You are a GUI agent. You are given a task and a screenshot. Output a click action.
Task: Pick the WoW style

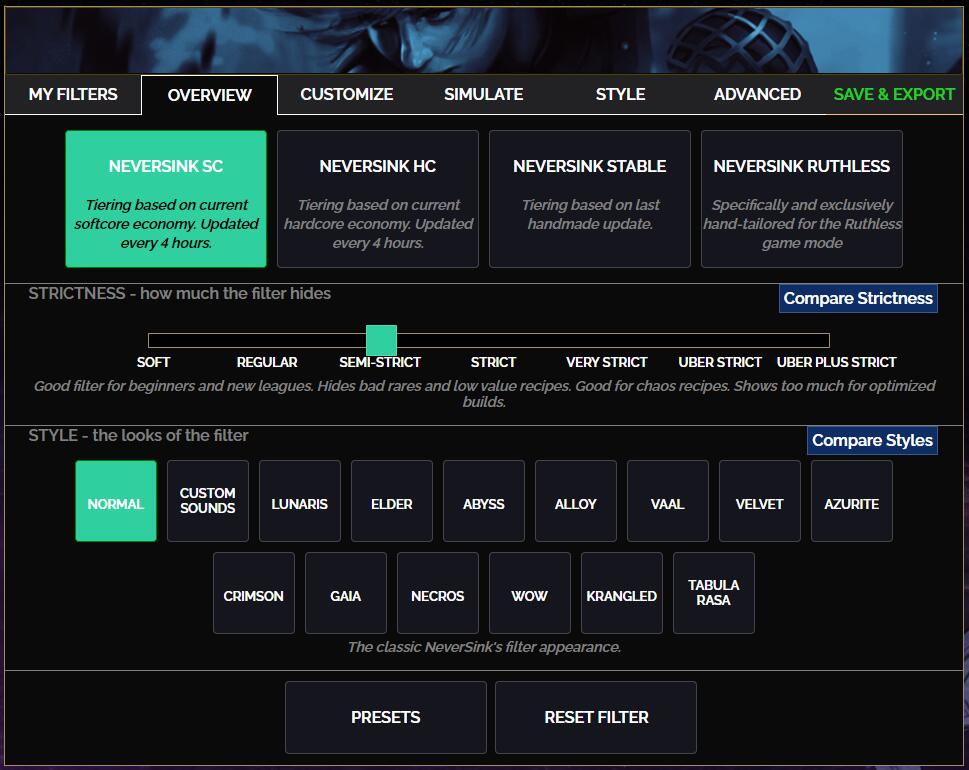530,593
